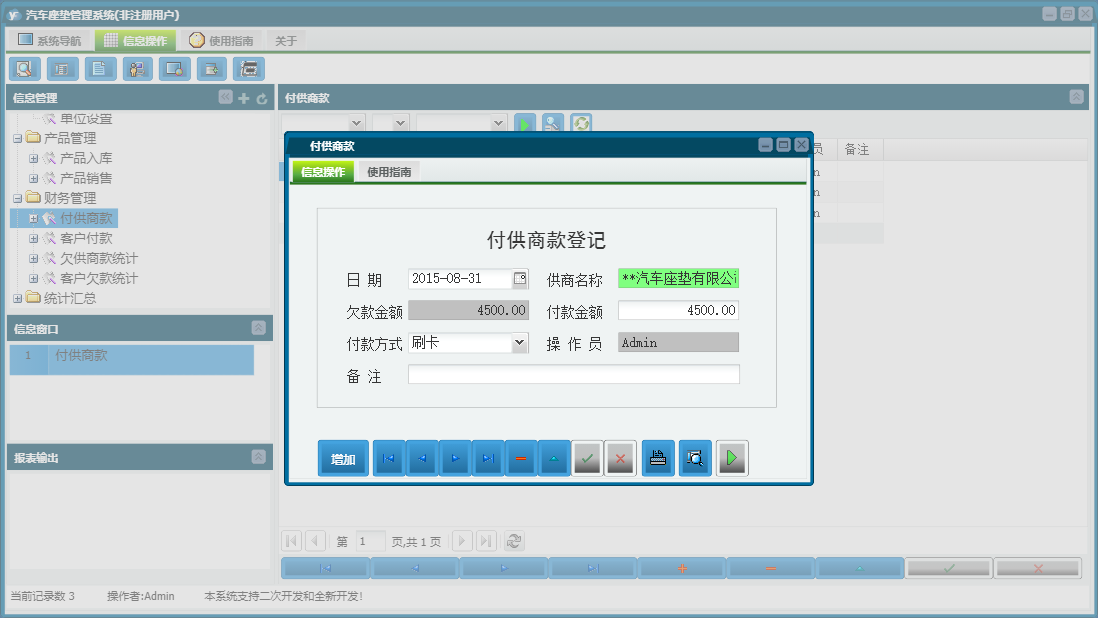Add a record with the orange plus in bottom bar
Viewport: 1098px width, 618px height.
pyautogui.click(x=682, y=568)
